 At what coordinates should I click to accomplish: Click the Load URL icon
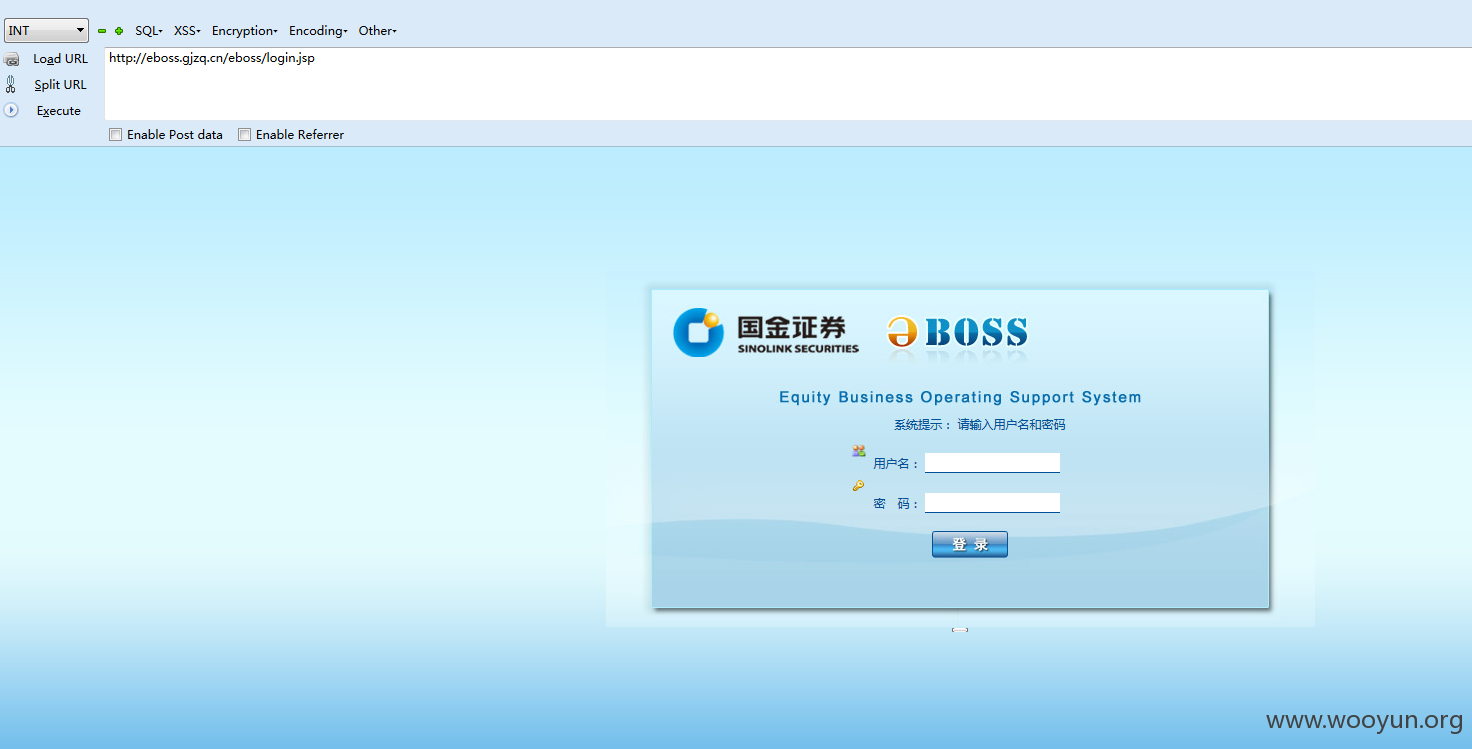(x=12, y=60)
